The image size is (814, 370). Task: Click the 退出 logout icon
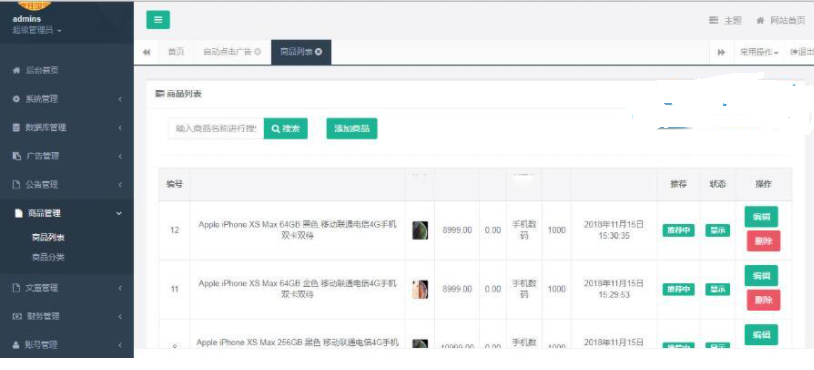tap(793, 52)
